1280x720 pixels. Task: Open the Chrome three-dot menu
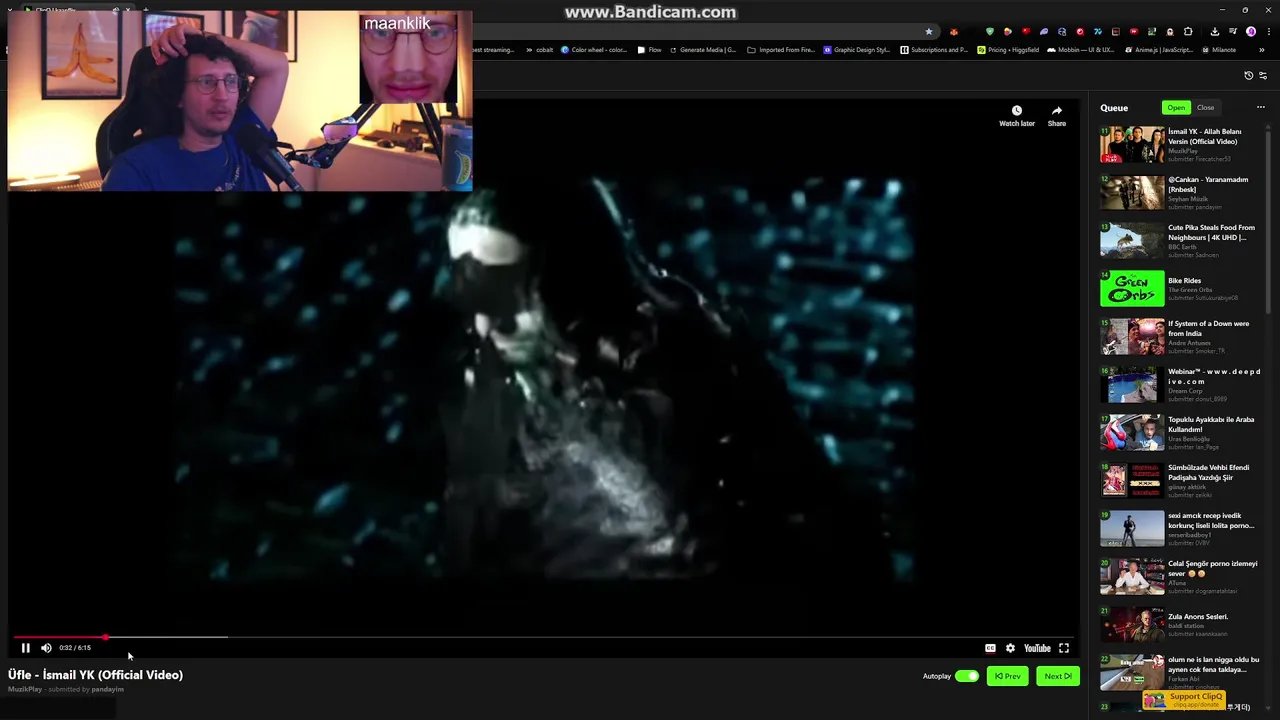pos(1268,32)
